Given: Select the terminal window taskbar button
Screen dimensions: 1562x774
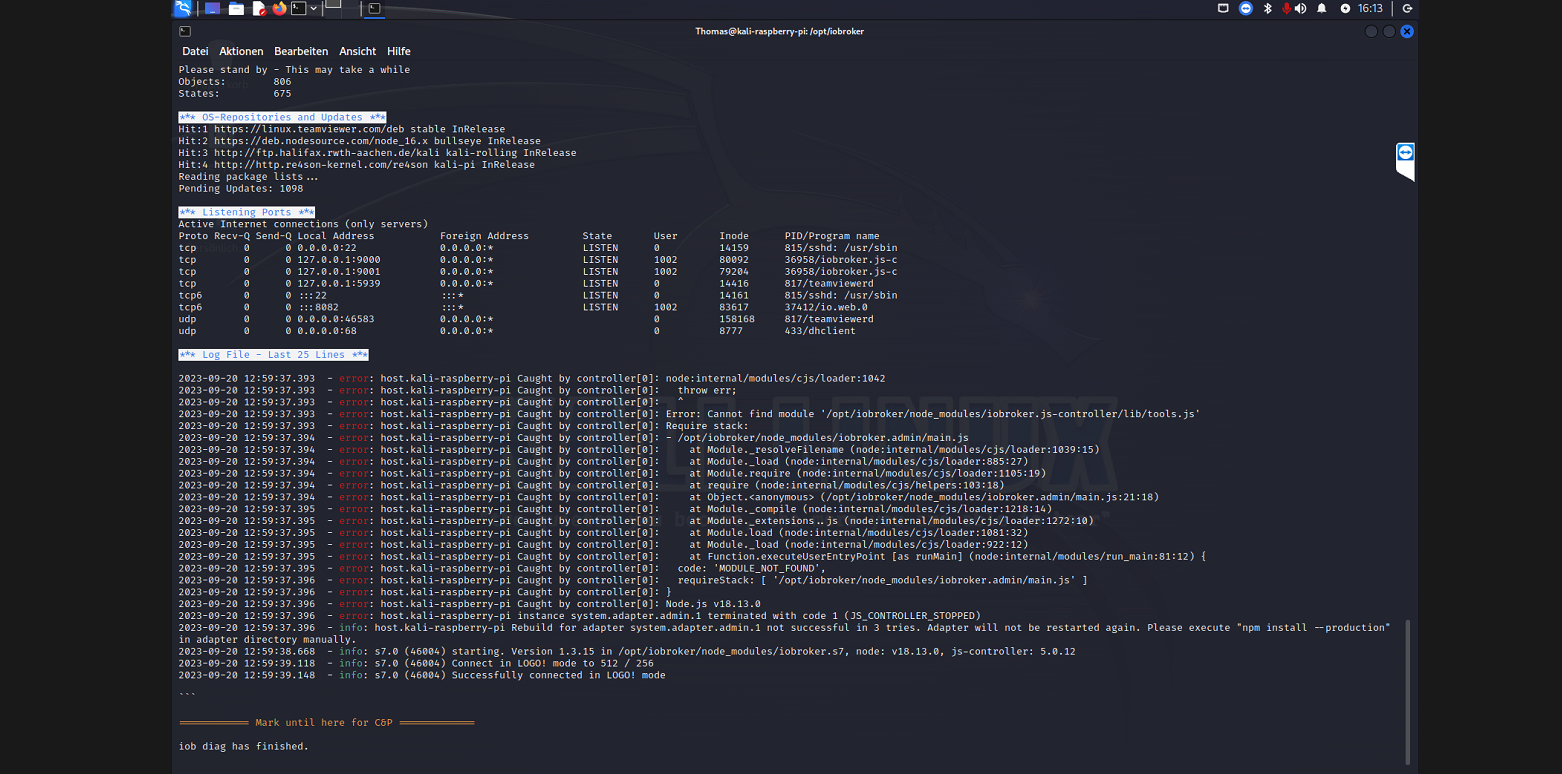Looking at the screenshot, I should tap(373, 9).
